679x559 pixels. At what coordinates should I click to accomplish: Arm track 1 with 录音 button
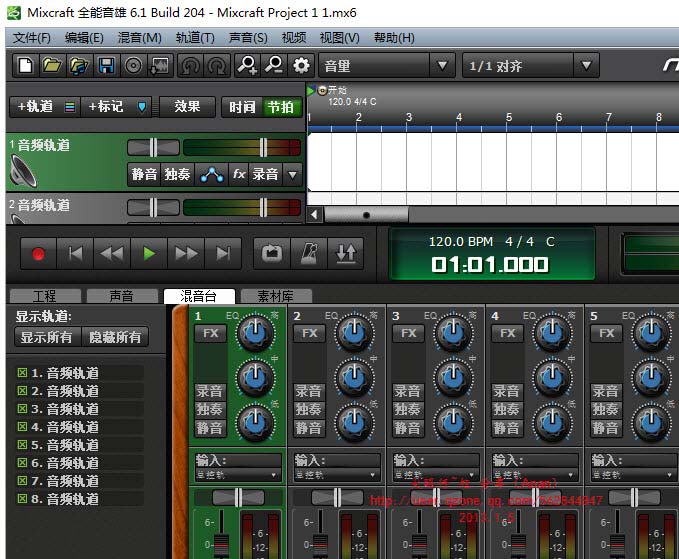pyautogui.click(x=265, y=174)
